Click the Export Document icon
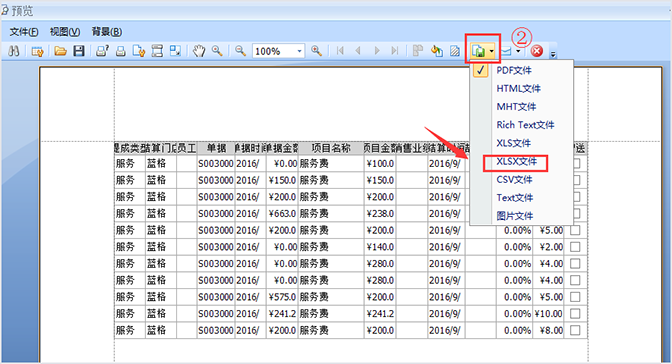The width and height of the screenshot is (672, 364). 478,51
